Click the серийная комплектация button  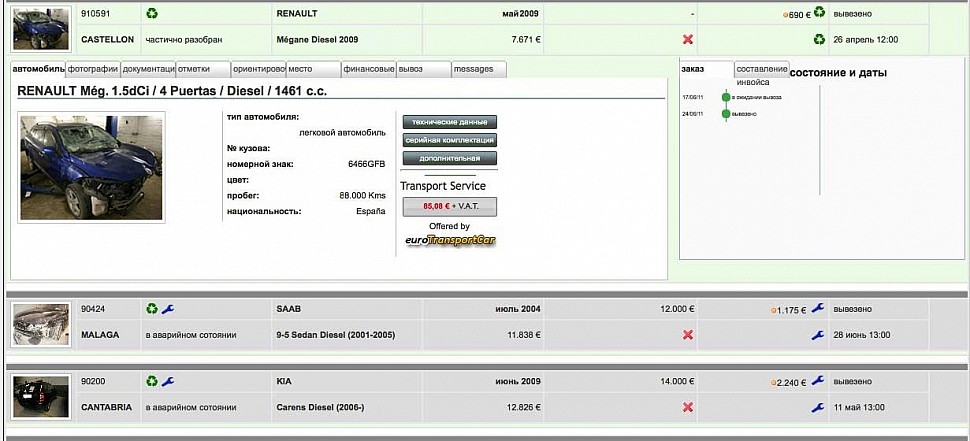(x=450, y=140)
